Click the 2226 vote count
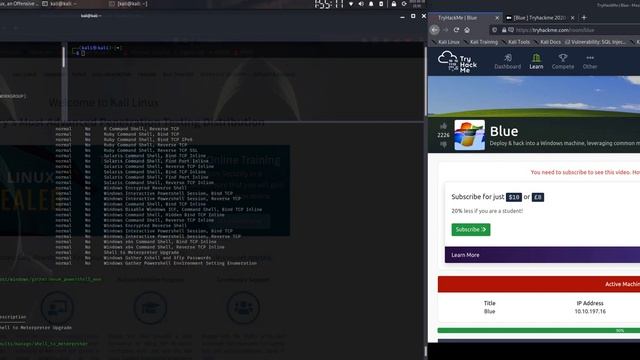The image size is (640, 360). point(443,135)
